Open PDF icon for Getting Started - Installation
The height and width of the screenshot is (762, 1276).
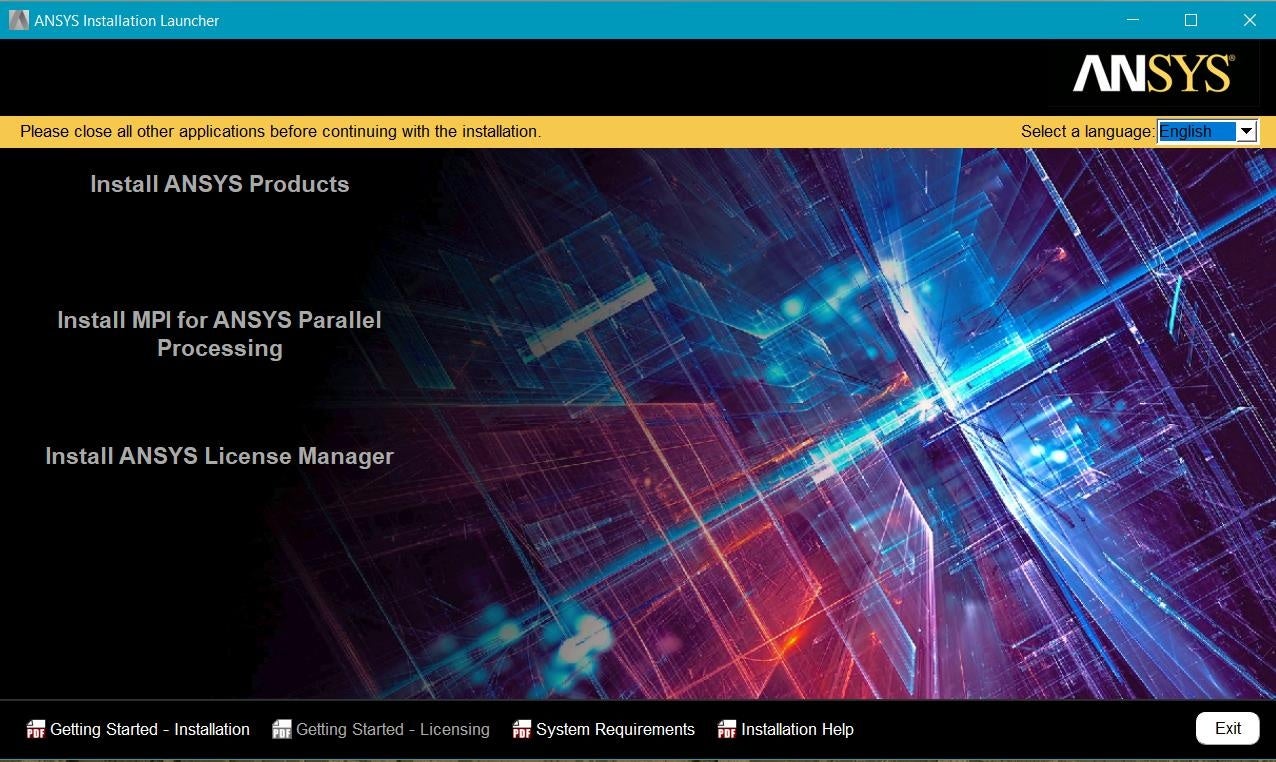click(x=36, y=729)
